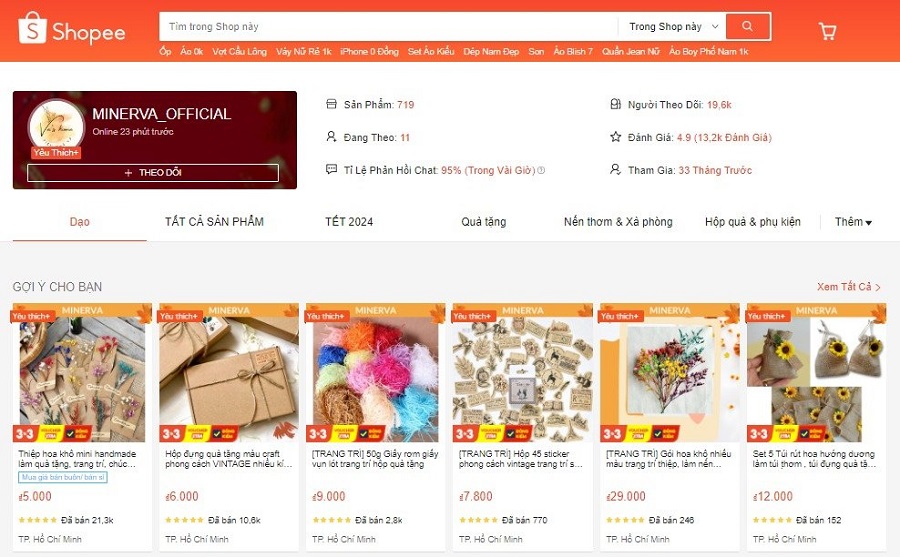Click the 'iPhone 0 Đồng' suggested search link
The width and height of the screenshot is (900, 557).
[x=369, y=52]
